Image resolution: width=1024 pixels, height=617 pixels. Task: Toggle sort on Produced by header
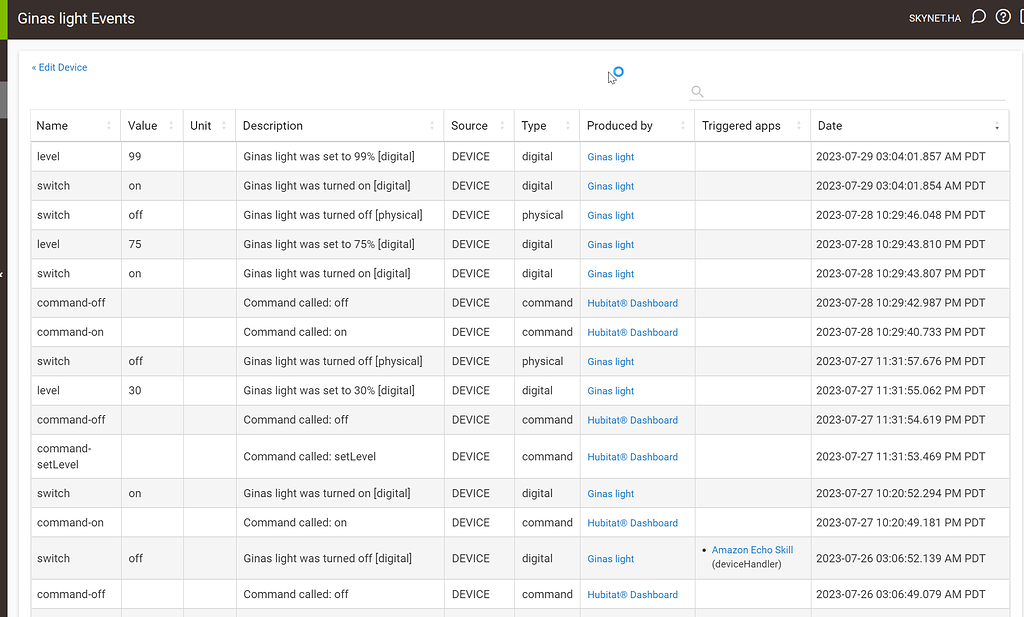click(x=683, y=126)
